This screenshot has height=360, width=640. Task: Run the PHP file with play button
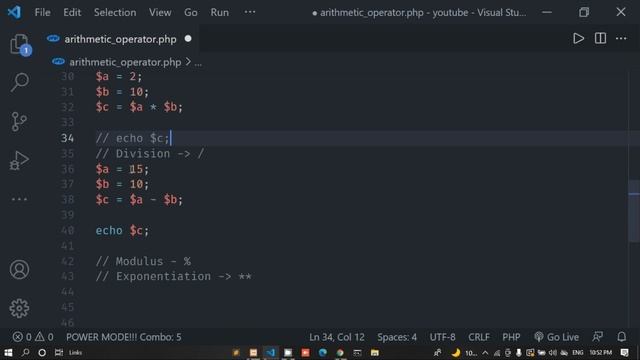578,38
